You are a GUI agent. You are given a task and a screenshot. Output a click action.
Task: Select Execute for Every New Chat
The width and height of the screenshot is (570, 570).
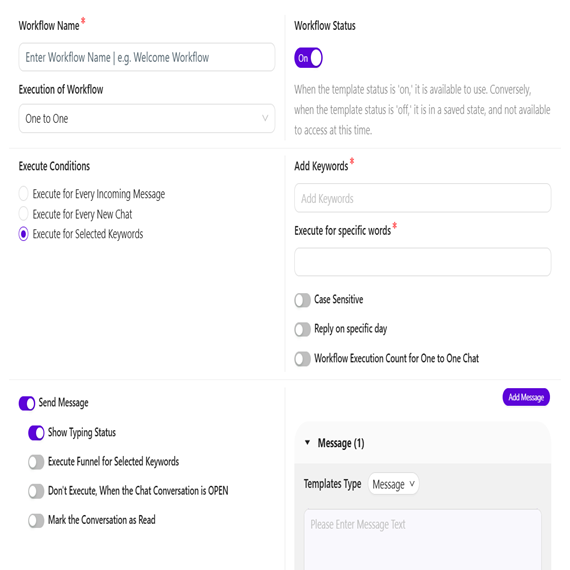[x=23, y=214]
